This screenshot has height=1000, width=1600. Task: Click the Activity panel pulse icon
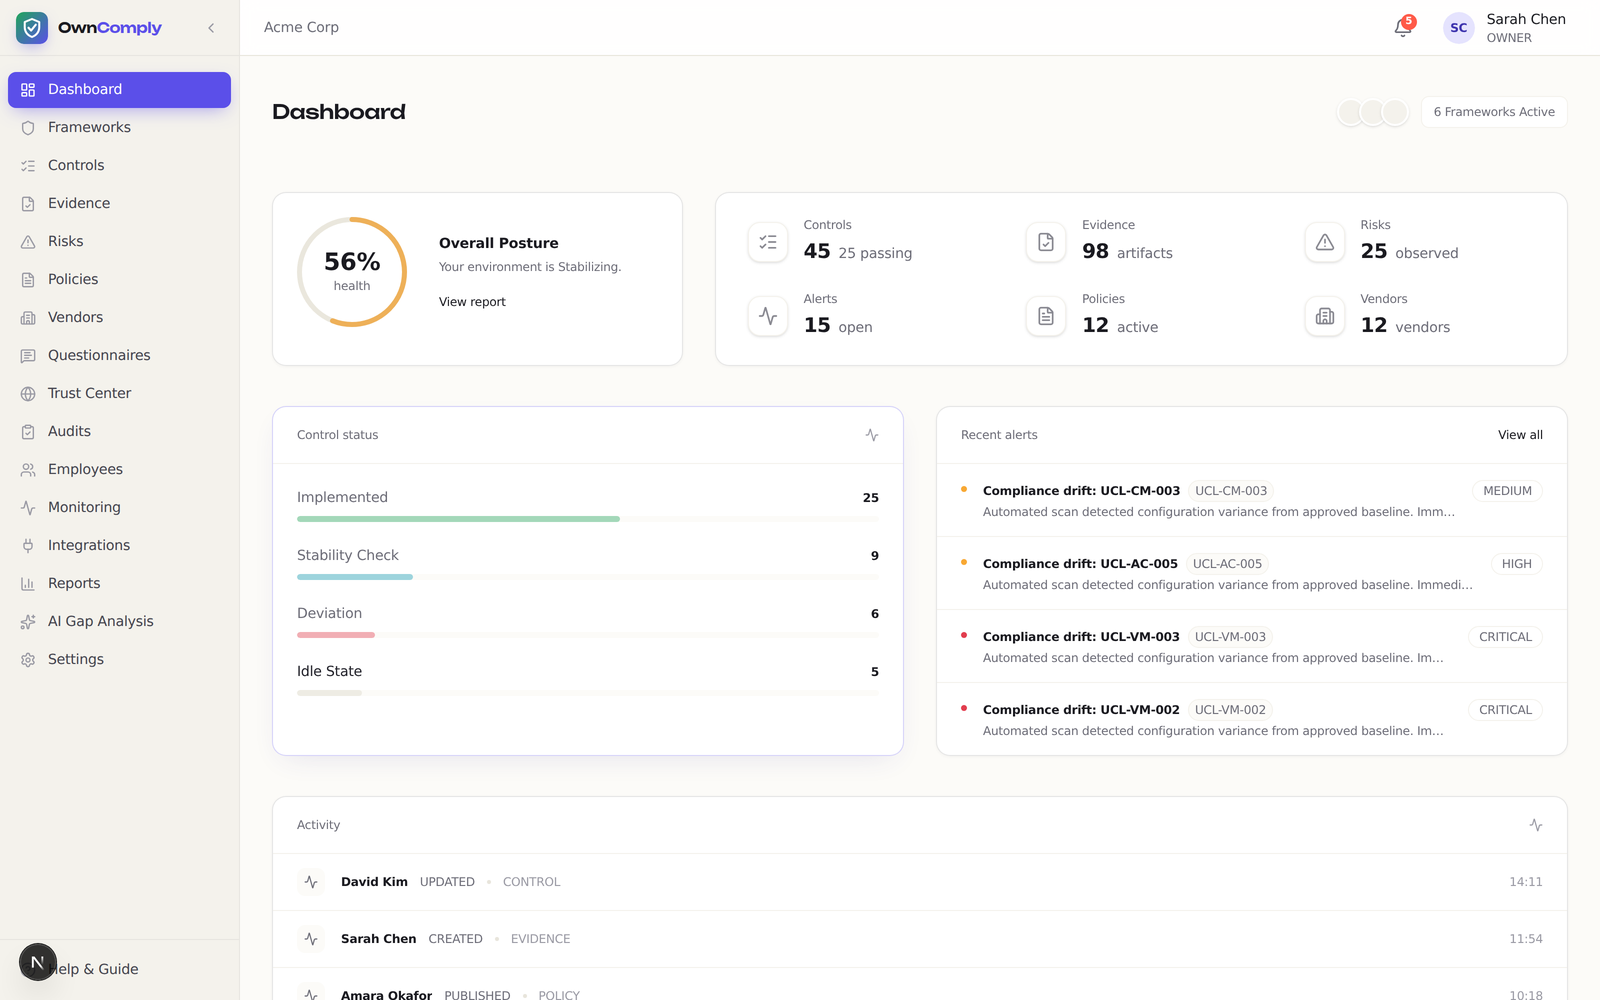(x=1536, y=825)
